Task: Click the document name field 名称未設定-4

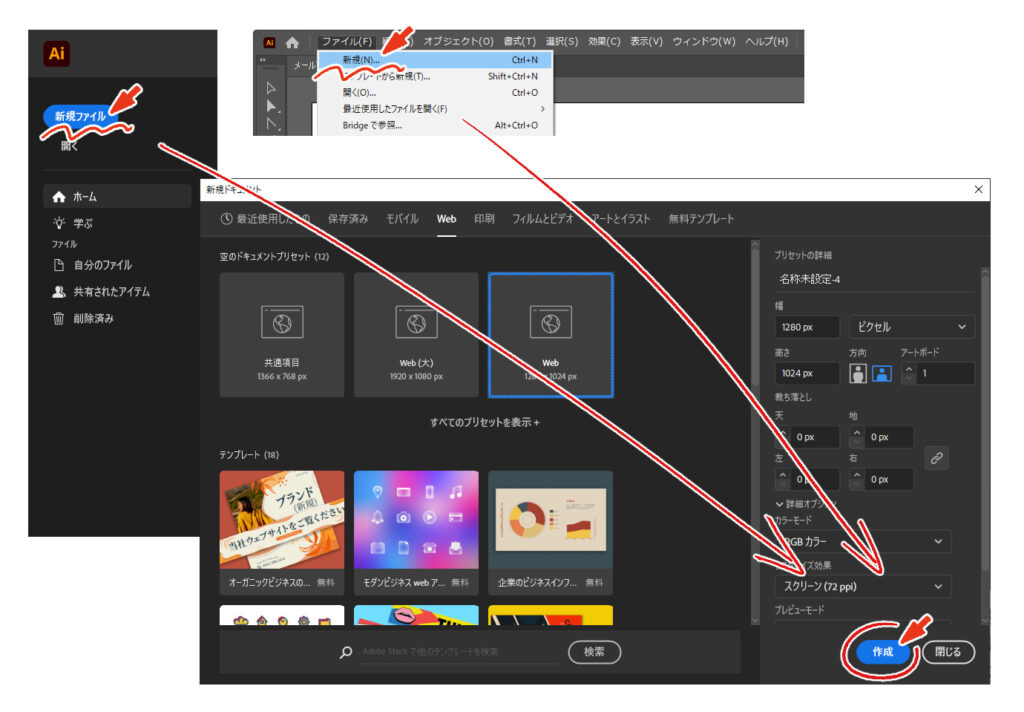Action: click(874, 280)
